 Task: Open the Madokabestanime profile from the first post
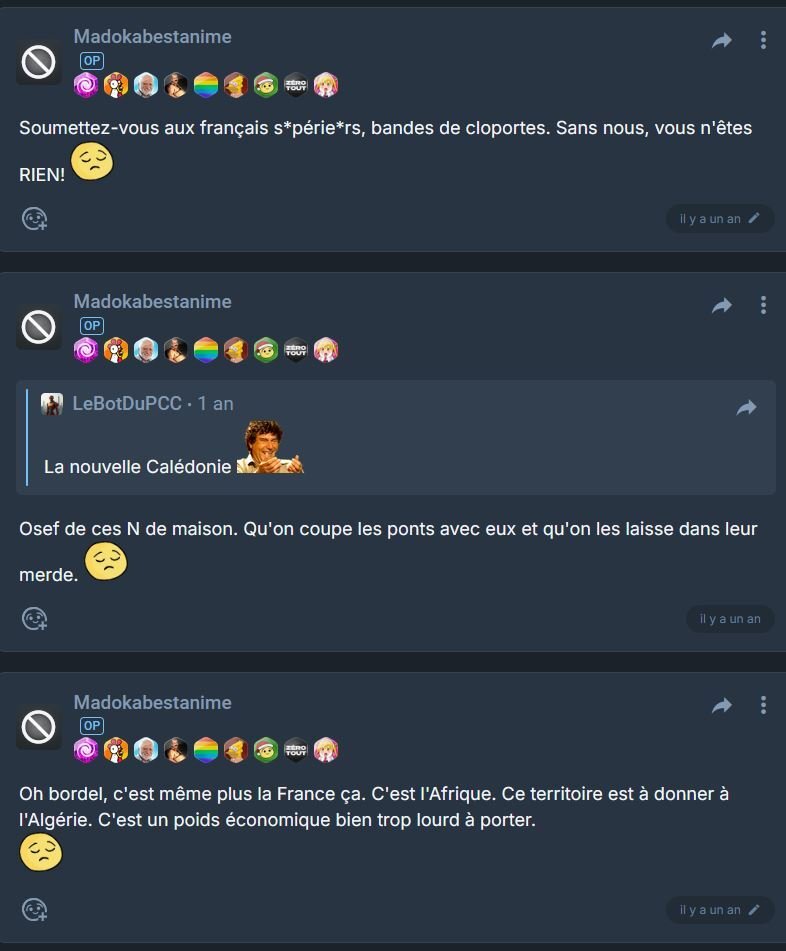(152, 36)
